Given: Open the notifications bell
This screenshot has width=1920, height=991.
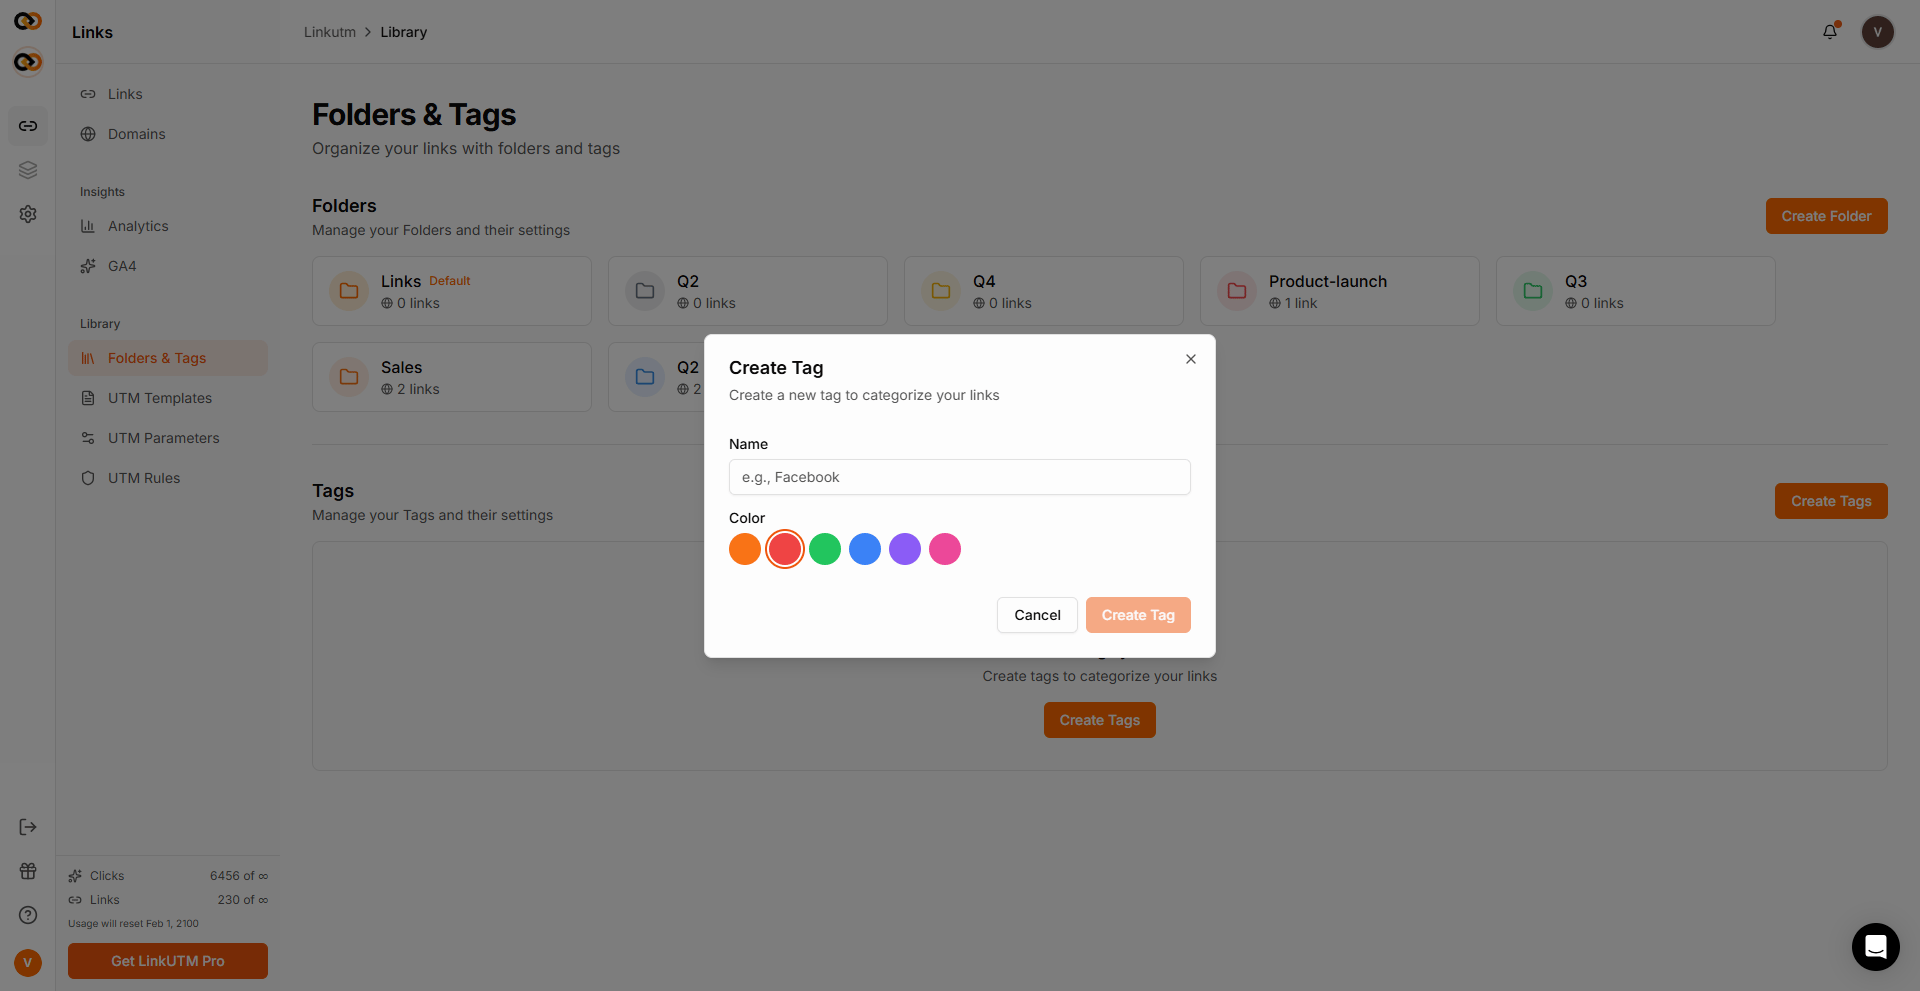Looking at the screenshot, I should tap(1830, 32).
